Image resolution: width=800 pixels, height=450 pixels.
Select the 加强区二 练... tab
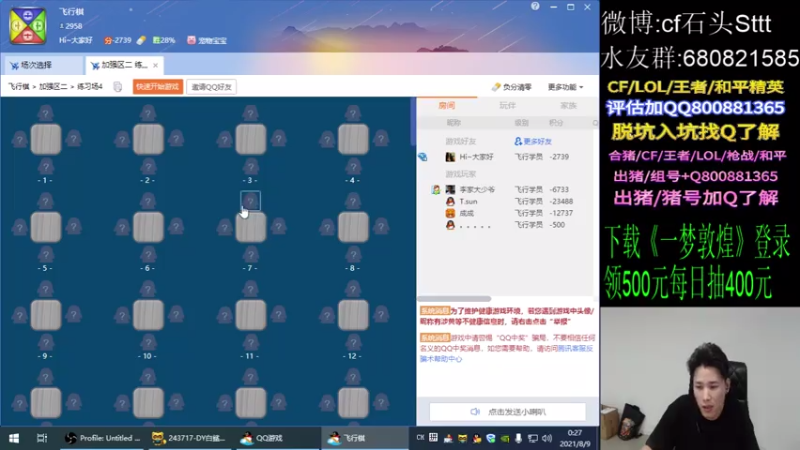pos(122,65)
